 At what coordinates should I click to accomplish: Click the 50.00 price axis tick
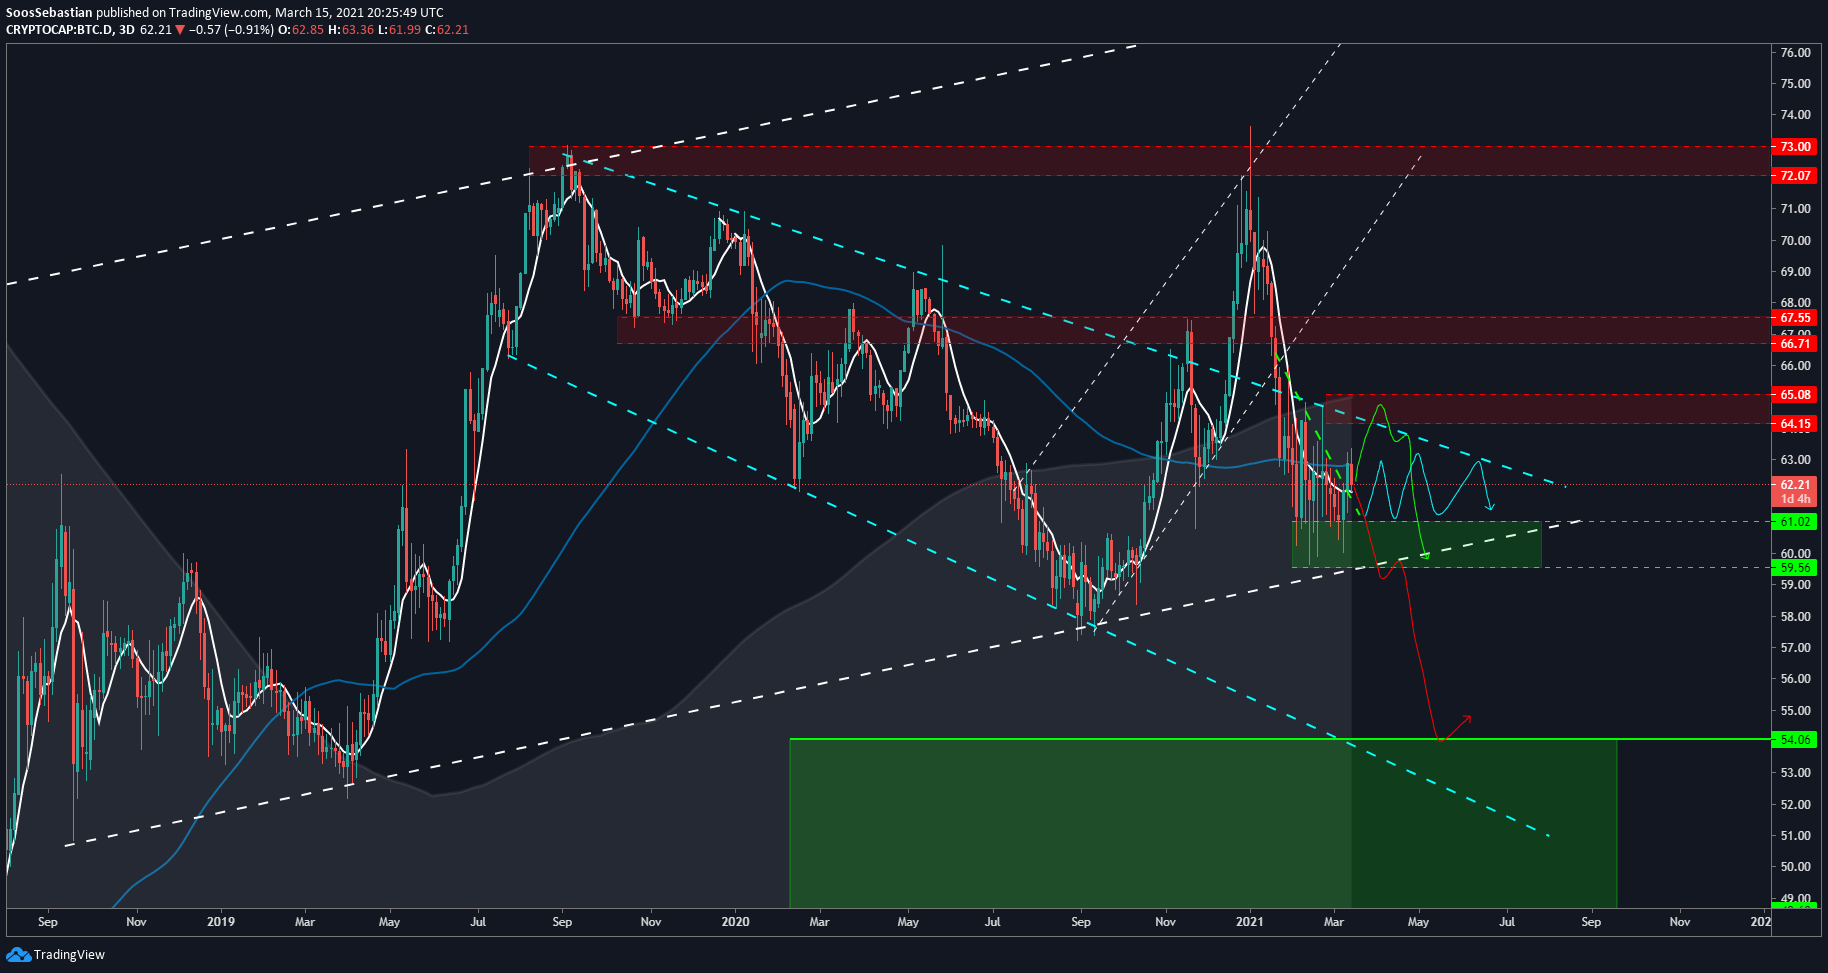pos(1795,867)
